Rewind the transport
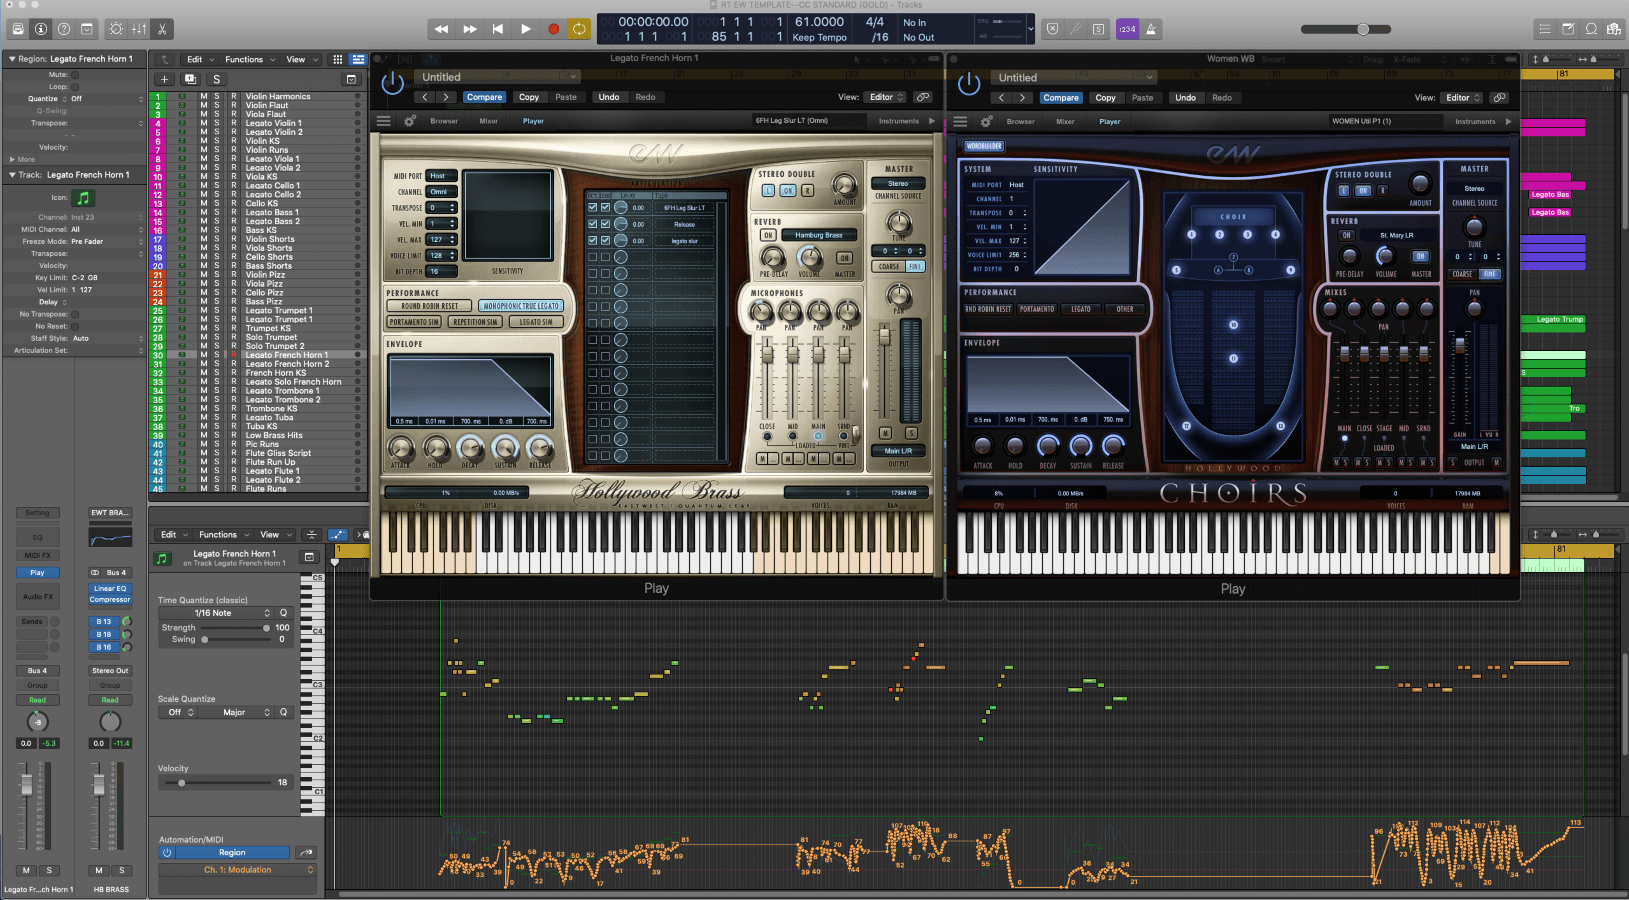 pos(441,29)
